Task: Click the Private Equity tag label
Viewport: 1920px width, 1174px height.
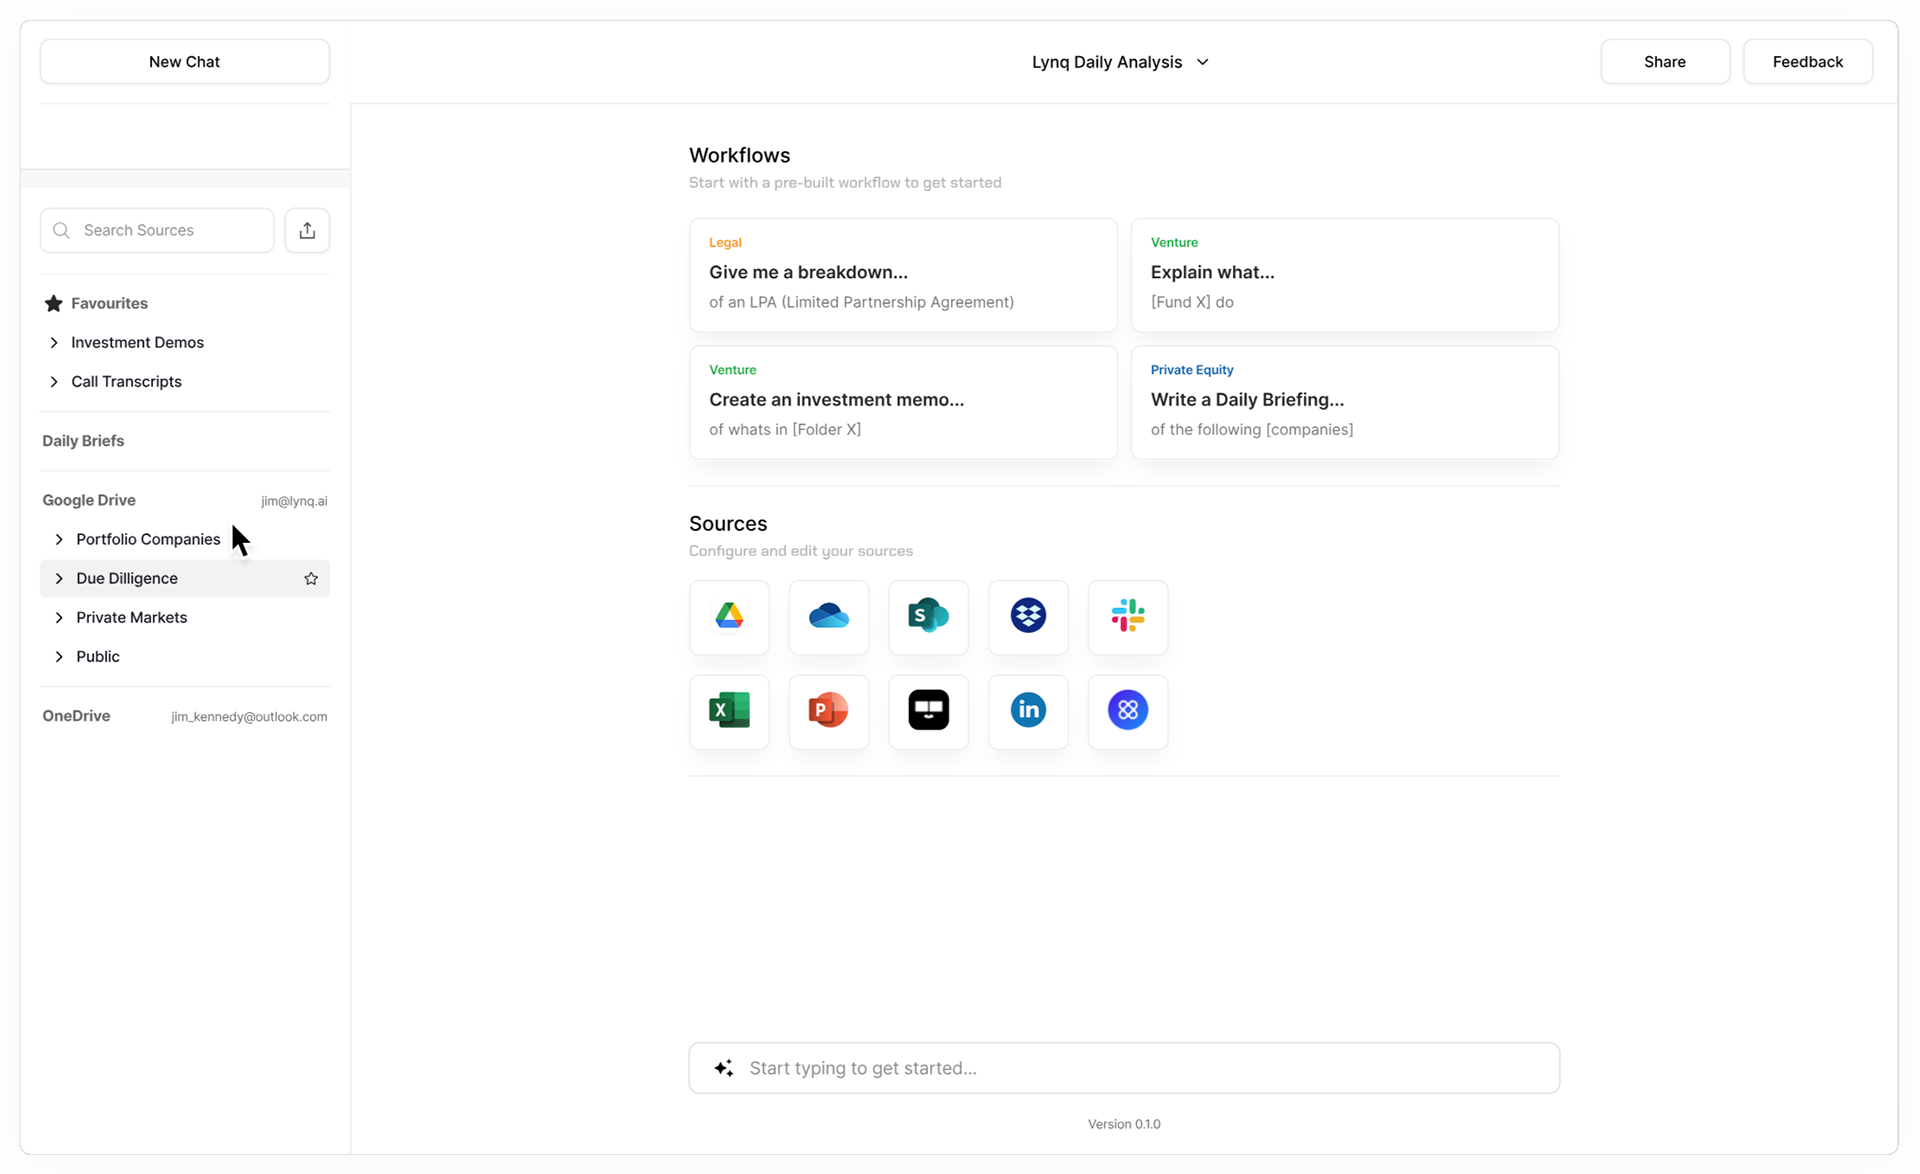Action: tap(1192, 370)
